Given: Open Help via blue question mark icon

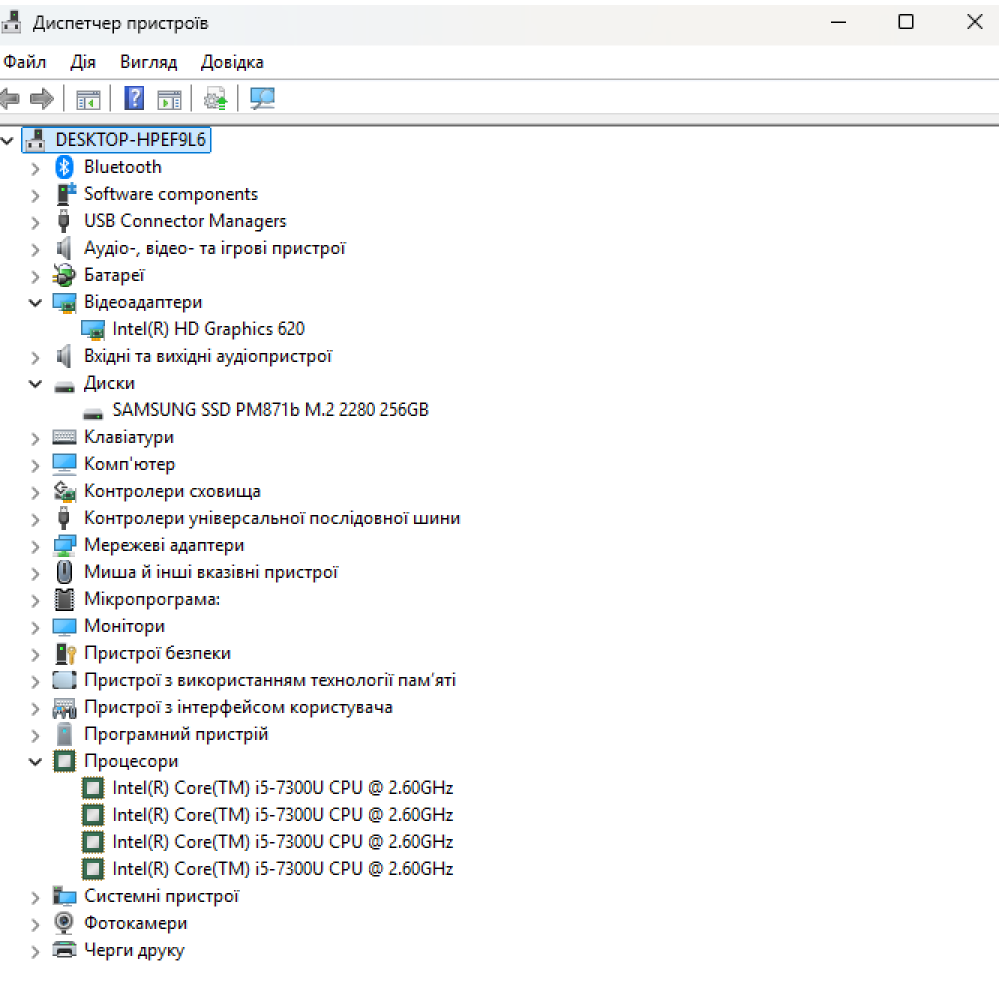Looking at the screenshot, I should (134, 99).
